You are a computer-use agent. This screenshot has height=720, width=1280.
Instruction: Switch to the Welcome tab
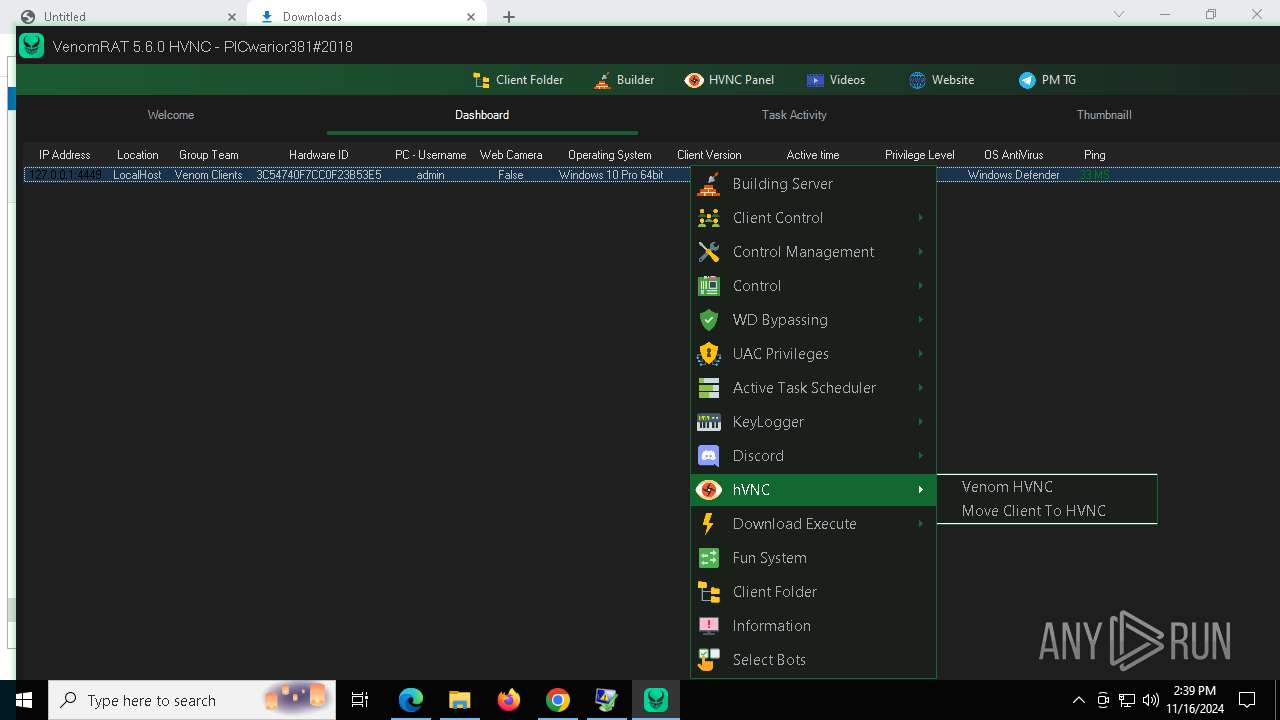pos(171,115)
